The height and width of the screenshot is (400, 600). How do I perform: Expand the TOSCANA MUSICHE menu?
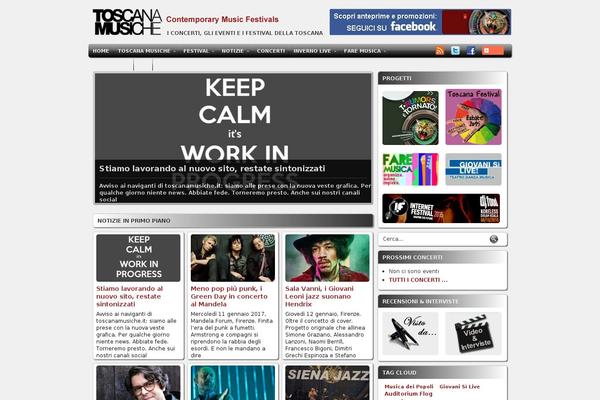coord(146,51)
